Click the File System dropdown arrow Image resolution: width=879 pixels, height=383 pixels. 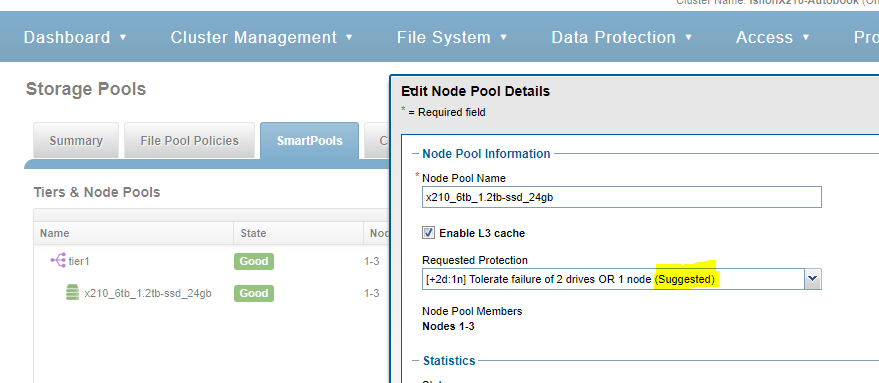[x=503, y=38]
